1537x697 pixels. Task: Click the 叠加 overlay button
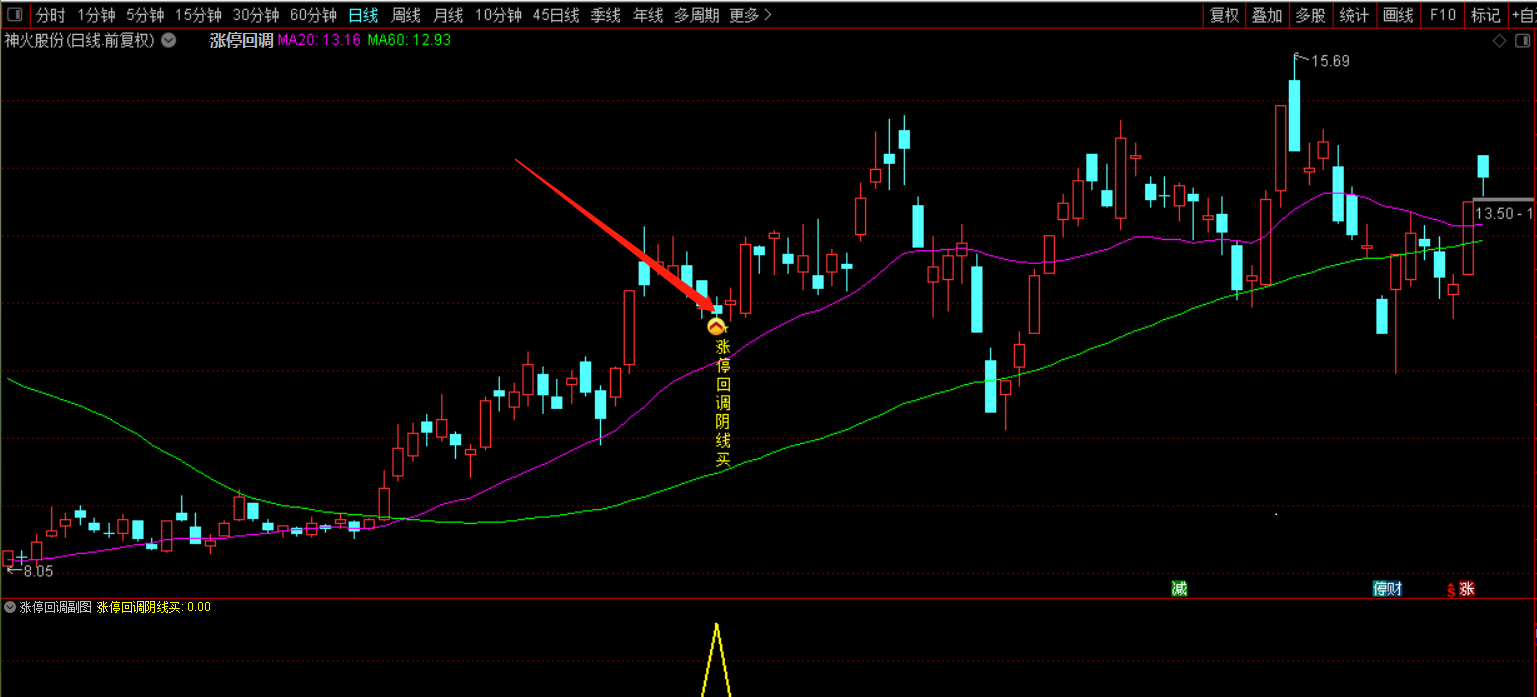(x=1268, y=15)
